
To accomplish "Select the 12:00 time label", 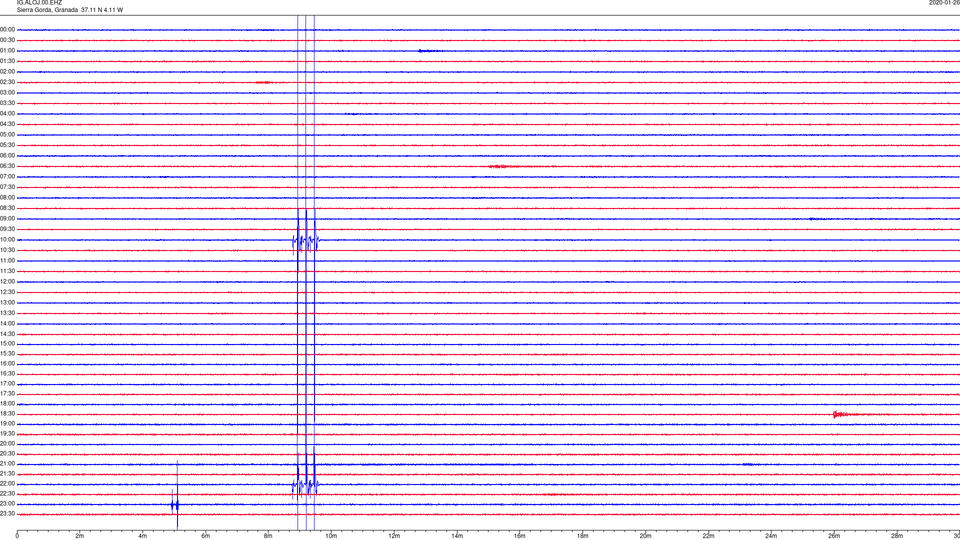I will coord(7,281).
